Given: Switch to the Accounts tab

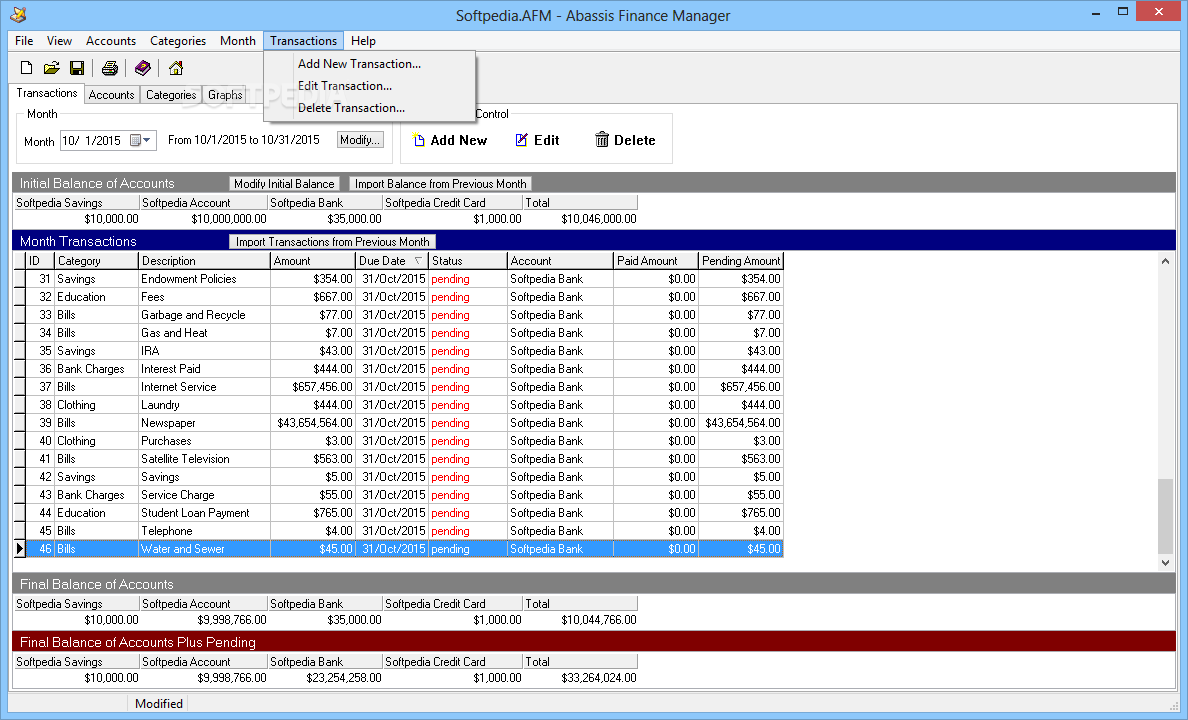Looking at the screenshot, I should (111, 95).
